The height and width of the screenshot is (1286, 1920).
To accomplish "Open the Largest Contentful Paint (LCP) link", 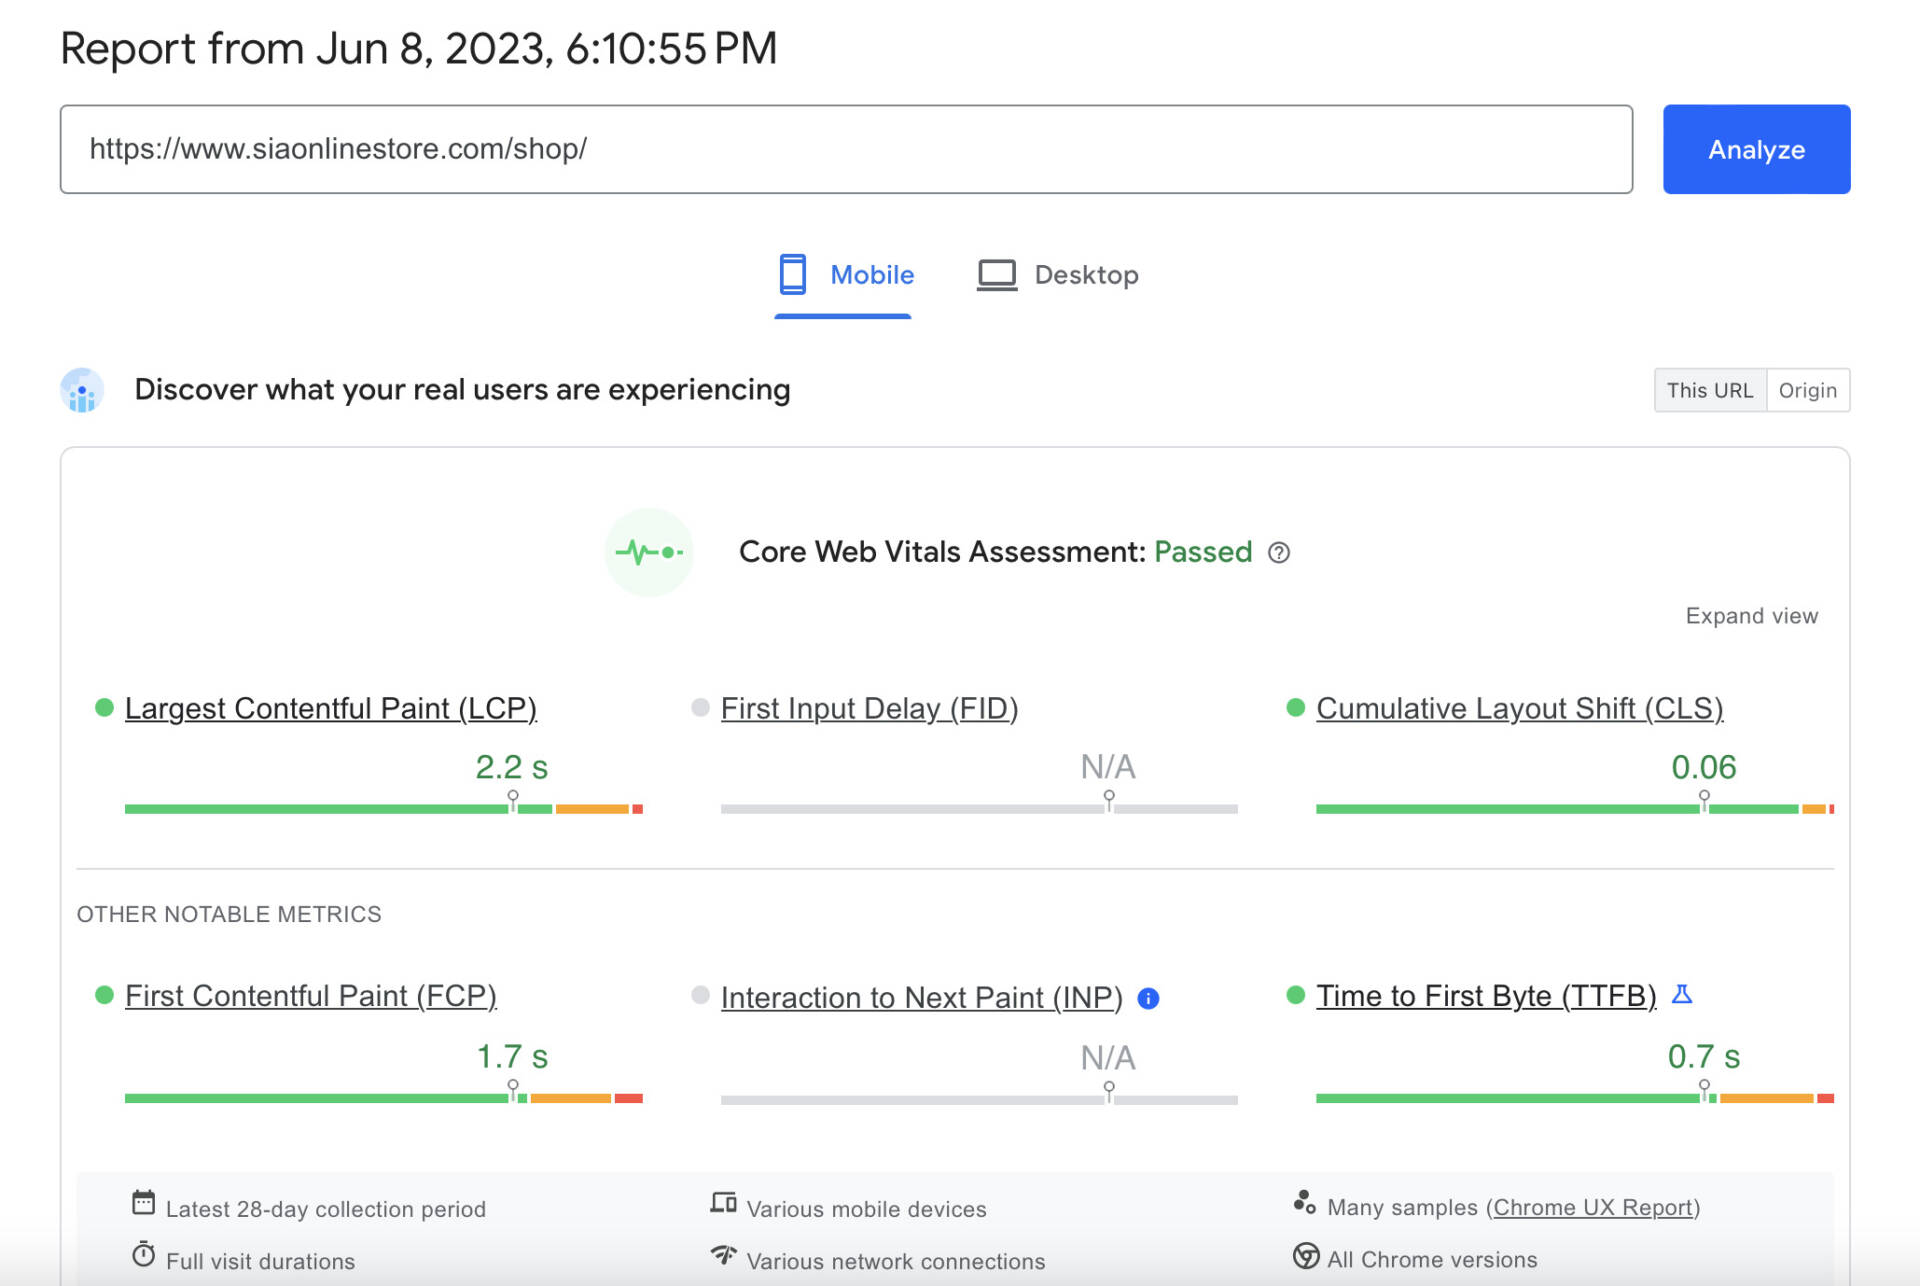I will click(330, 708).
